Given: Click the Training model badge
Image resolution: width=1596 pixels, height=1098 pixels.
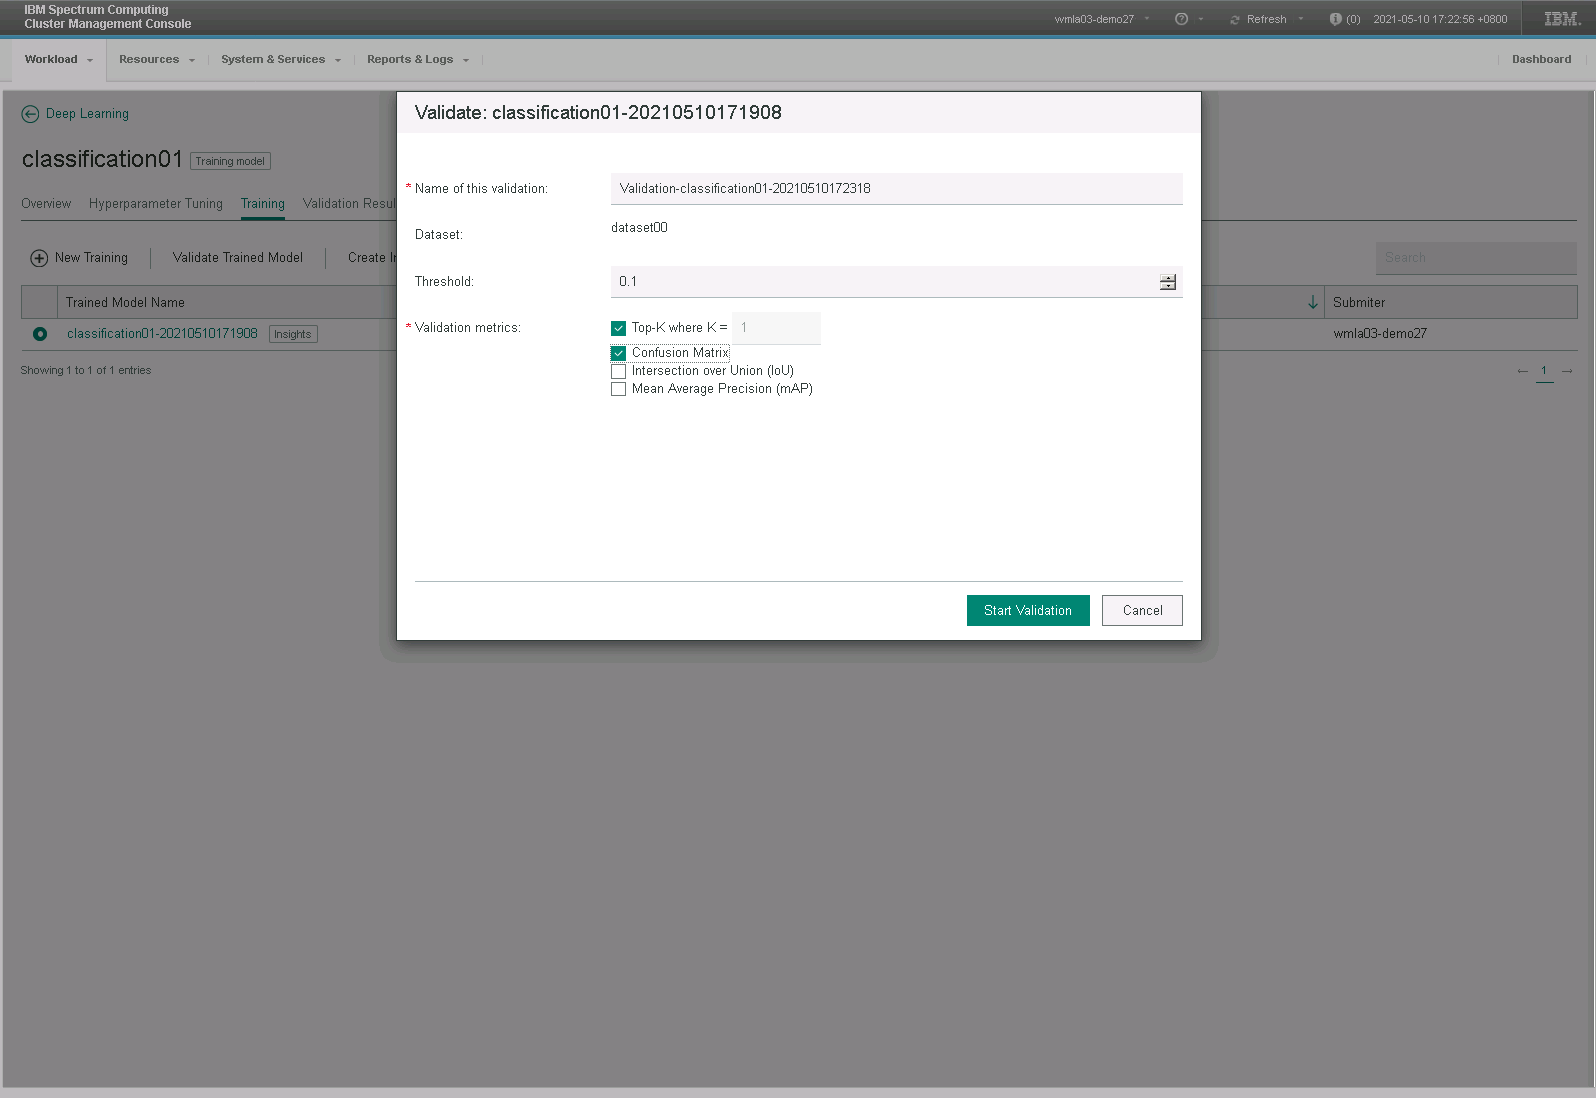Looking at the screenshot, I should 230,161.
